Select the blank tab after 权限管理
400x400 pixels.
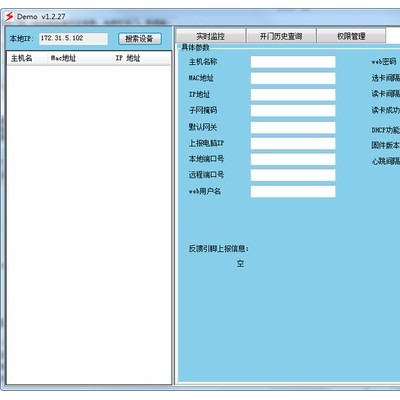393,35
